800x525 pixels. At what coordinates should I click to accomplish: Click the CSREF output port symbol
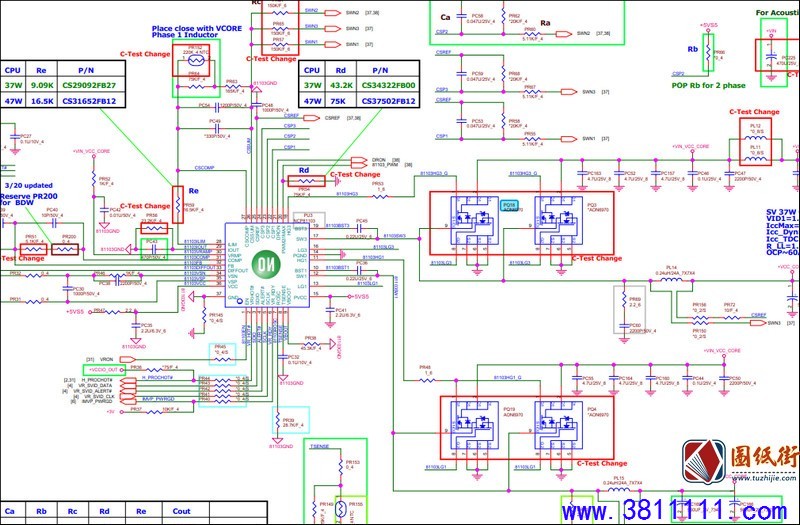[x=311, y=118]
